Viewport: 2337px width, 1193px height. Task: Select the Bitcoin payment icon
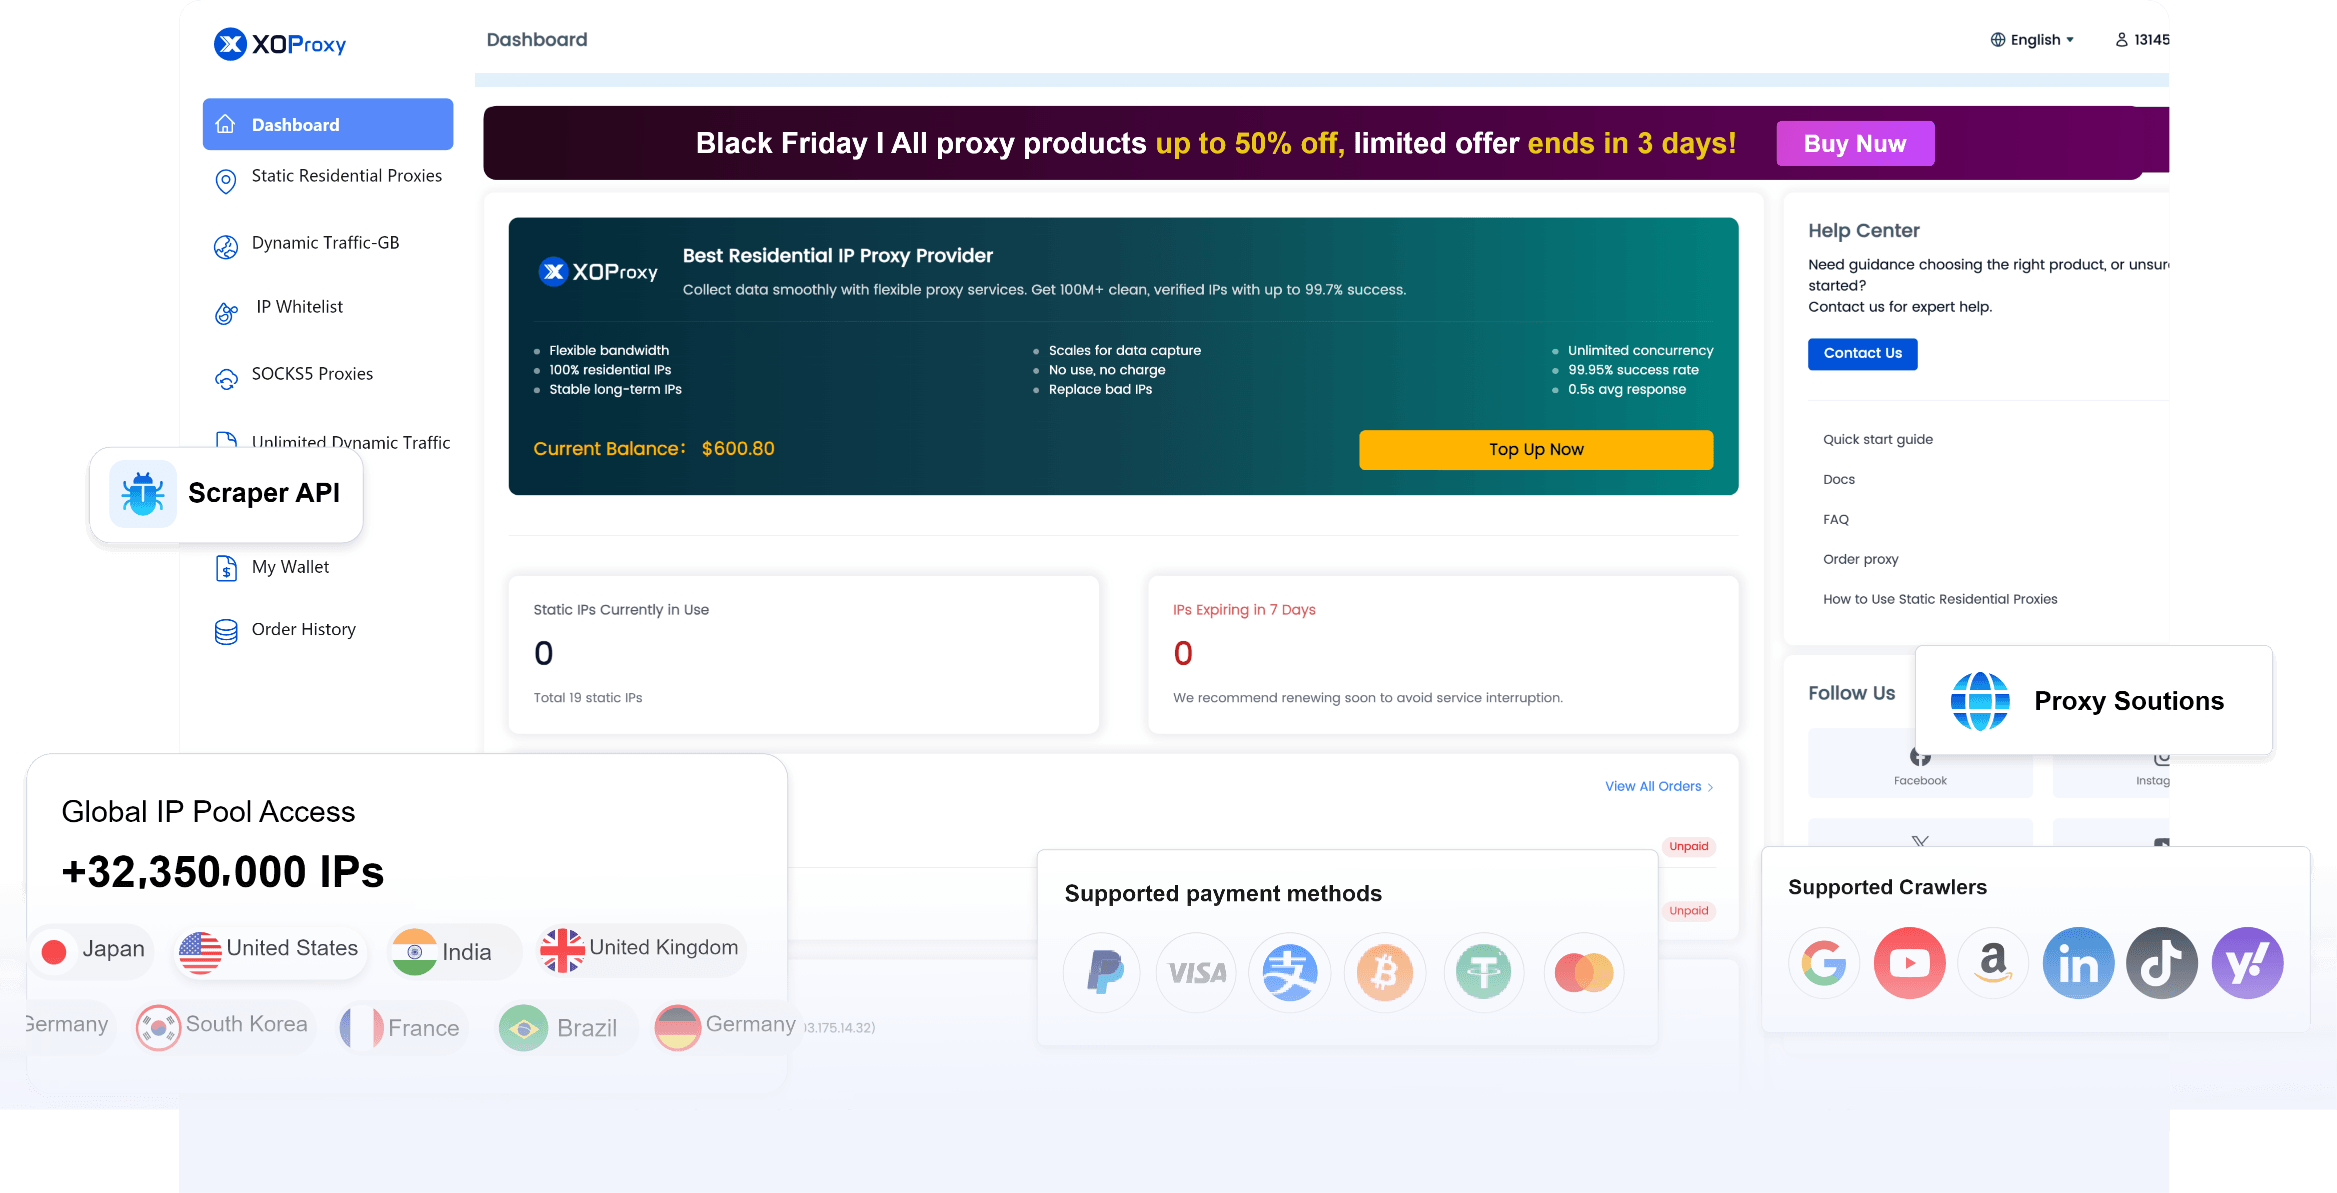1385,972
